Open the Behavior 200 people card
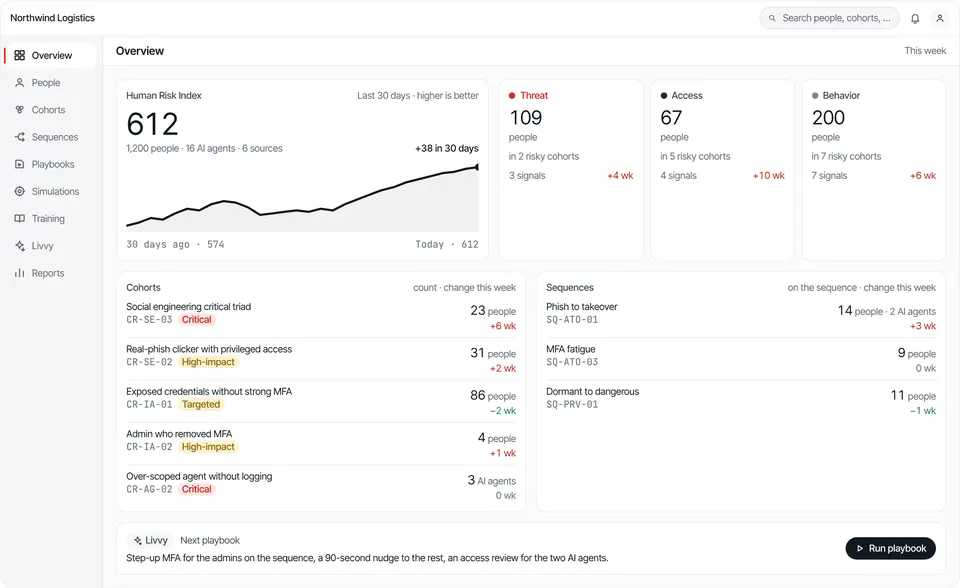Viewport: 960px width, 588px height. pyautogui.click(x=874, y=170)
